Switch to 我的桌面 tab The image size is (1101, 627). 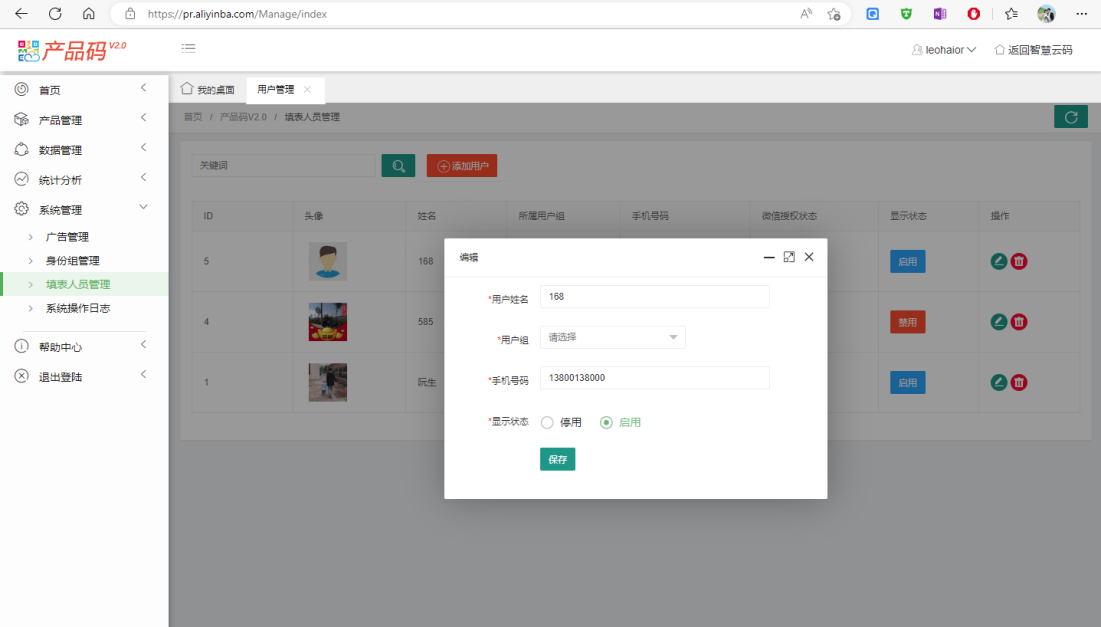coord(208,90)
